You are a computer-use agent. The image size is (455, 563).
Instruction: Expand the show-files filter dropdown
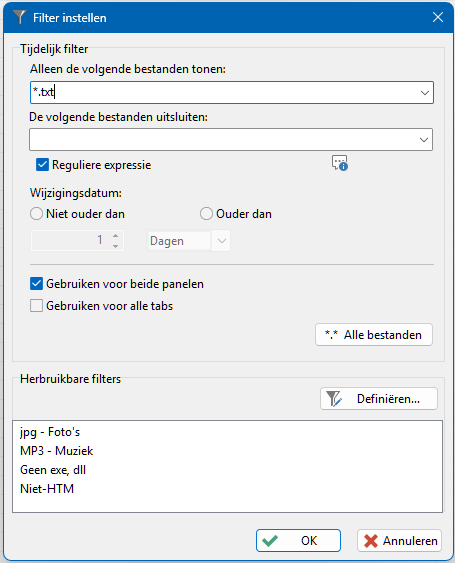425,93
